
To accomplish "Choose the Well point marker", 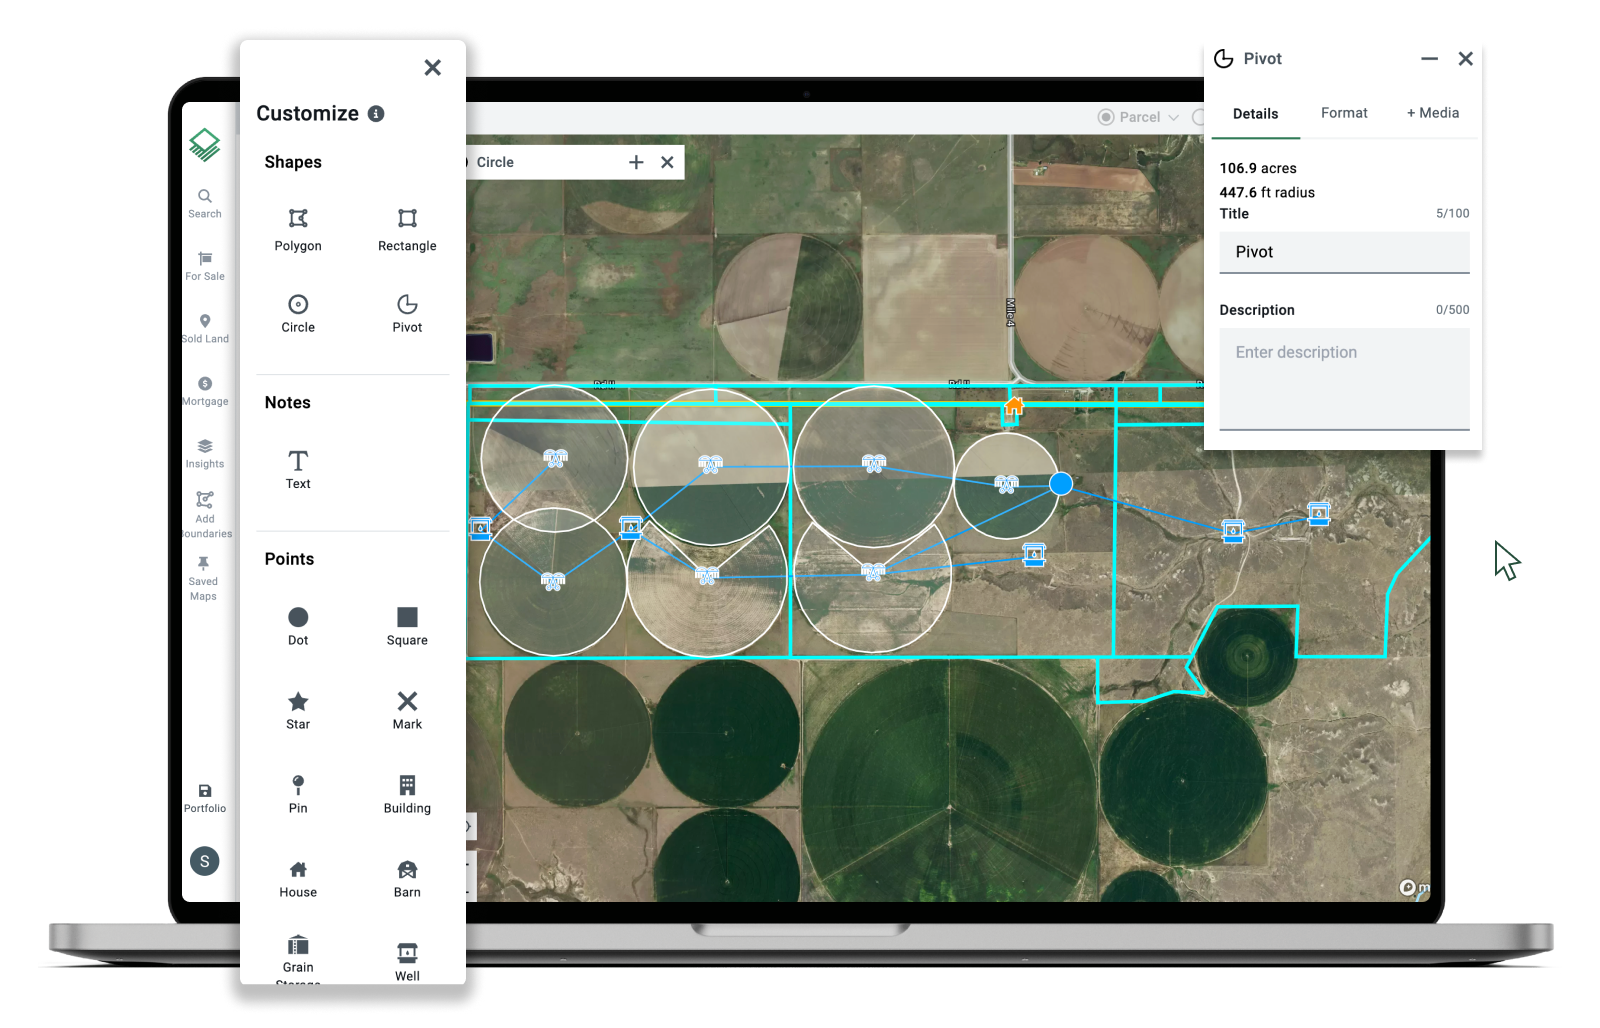I will click(x=406, y=958).
